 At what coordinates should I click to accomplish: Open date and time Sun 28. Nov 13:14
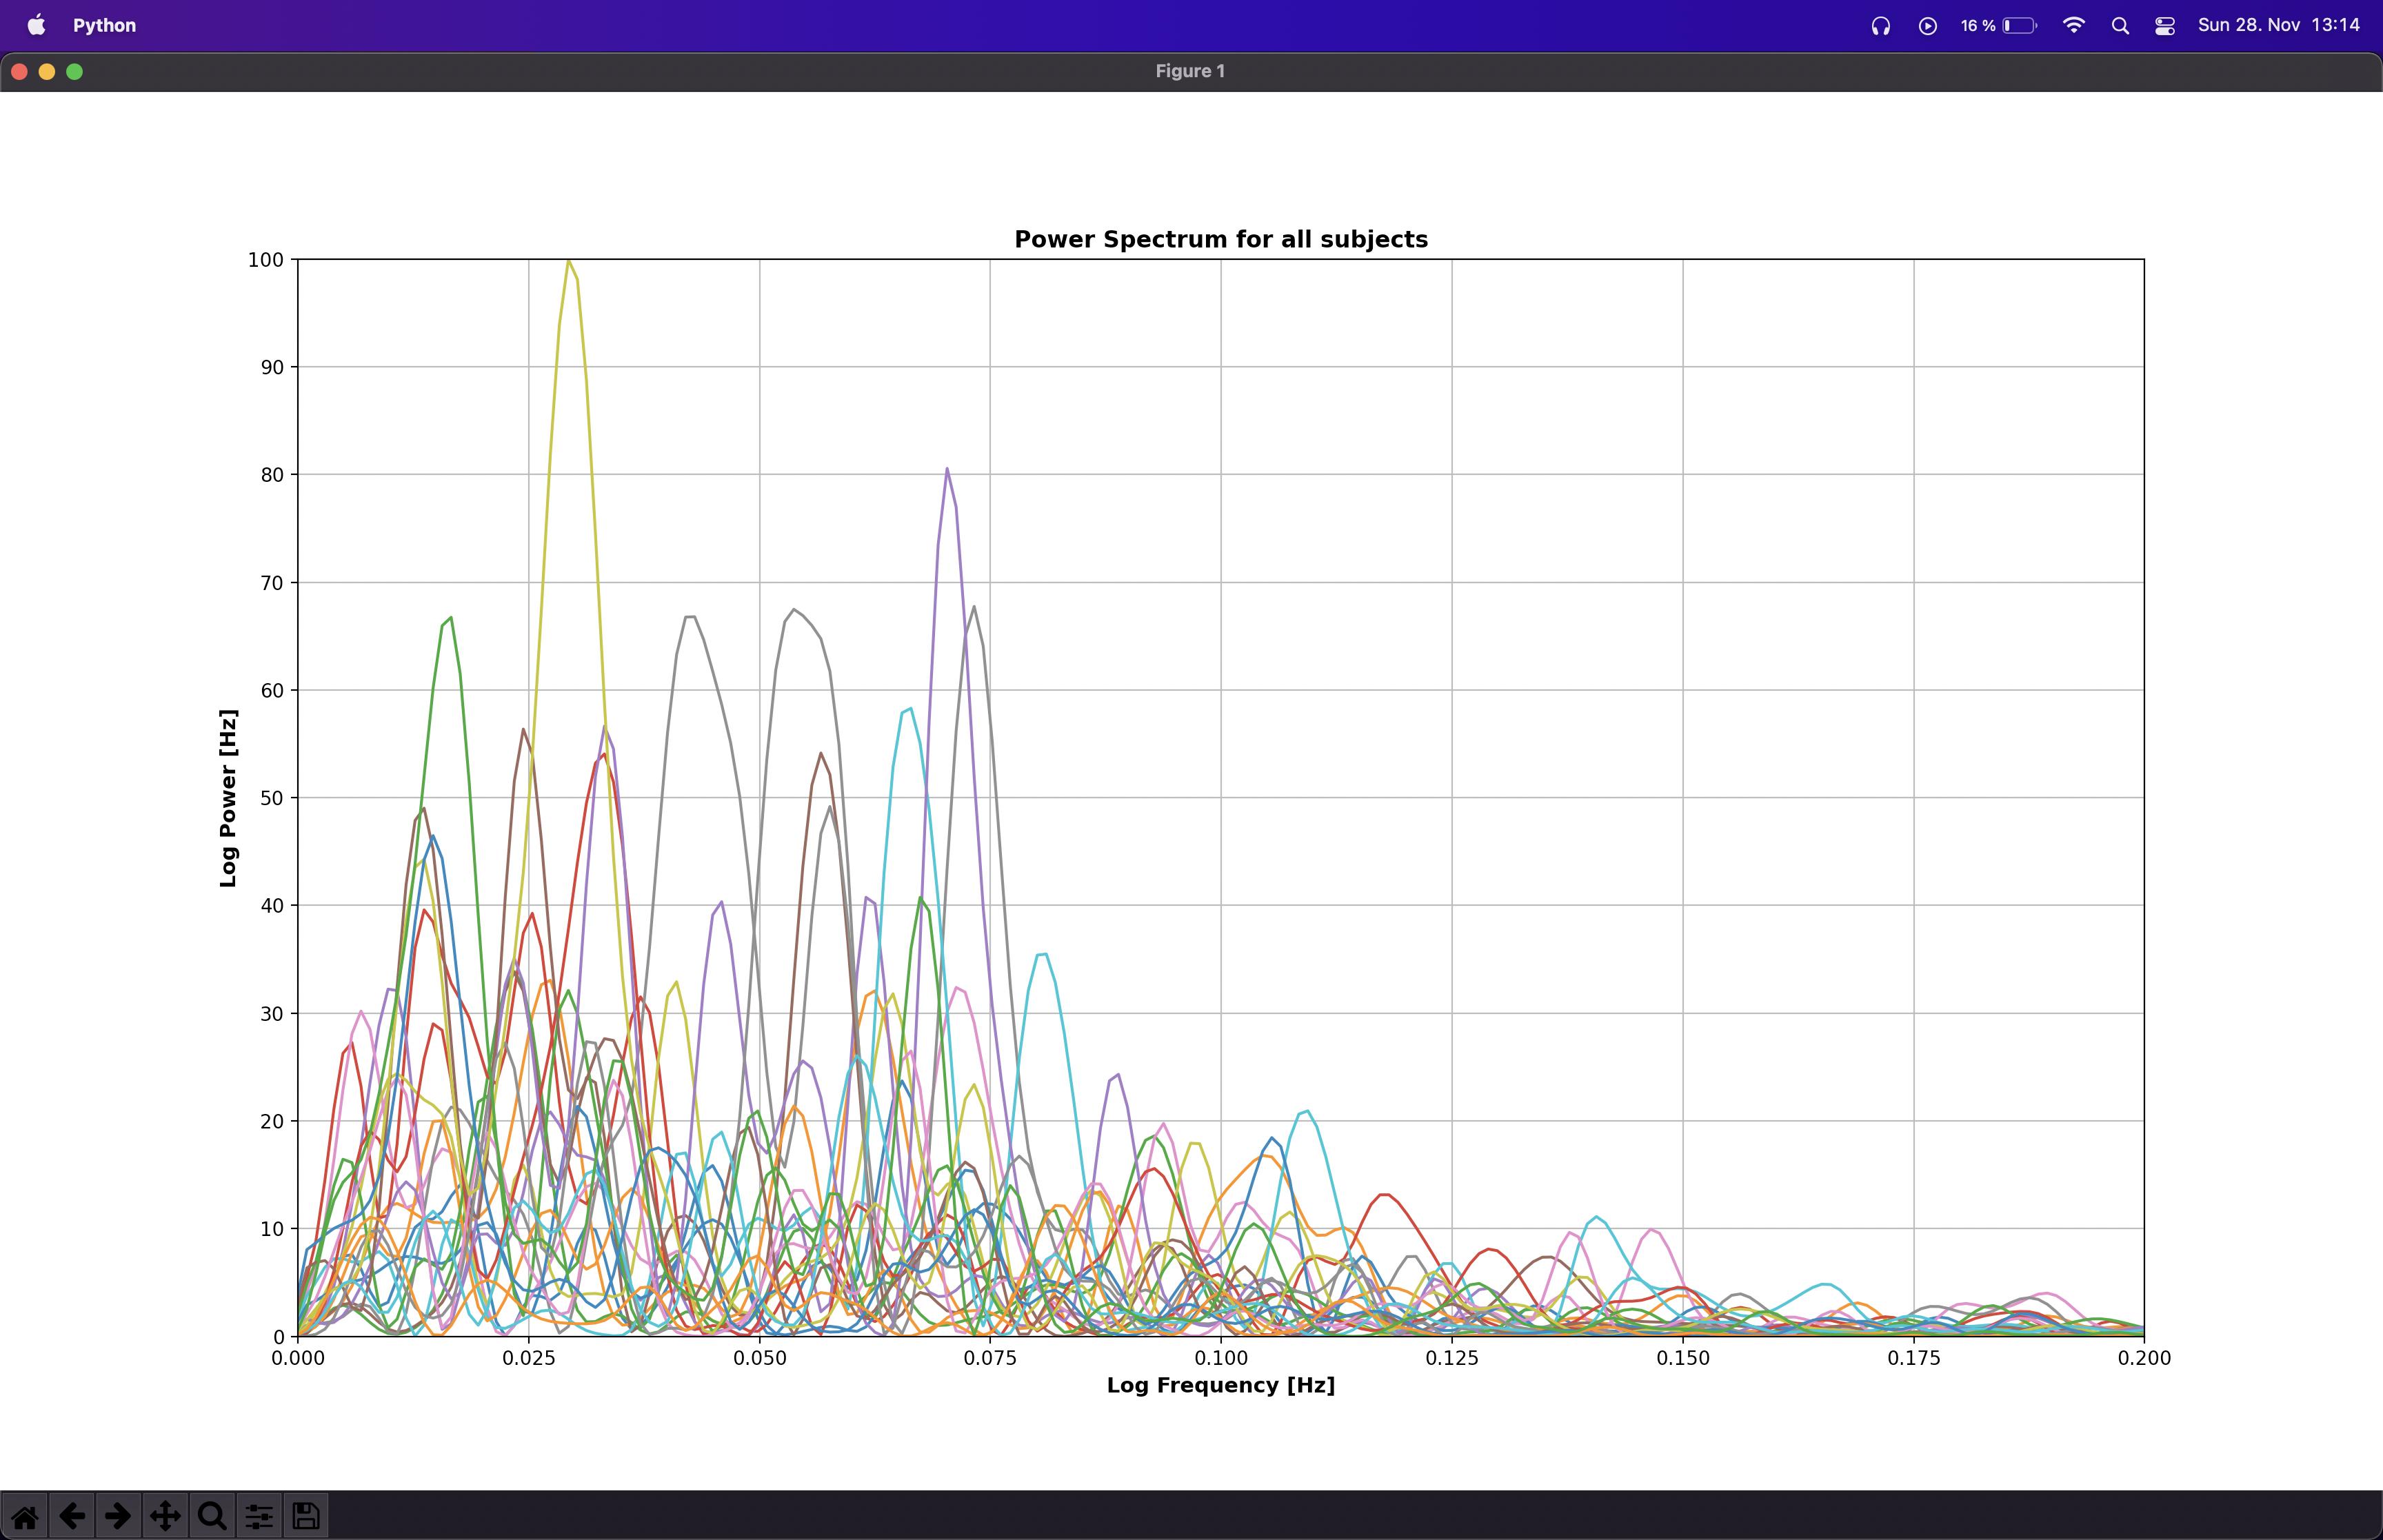tap(2279, 25)
